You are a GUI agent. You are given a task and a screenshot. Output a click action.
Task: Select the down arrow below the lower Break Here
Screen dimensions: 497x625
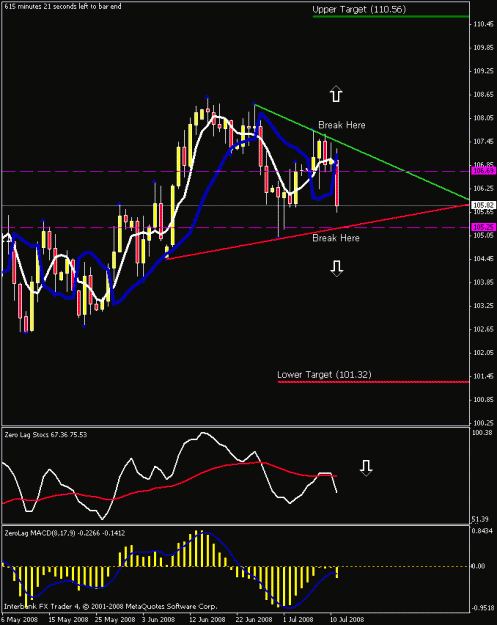pyautogui.click(x=336, y=268)
